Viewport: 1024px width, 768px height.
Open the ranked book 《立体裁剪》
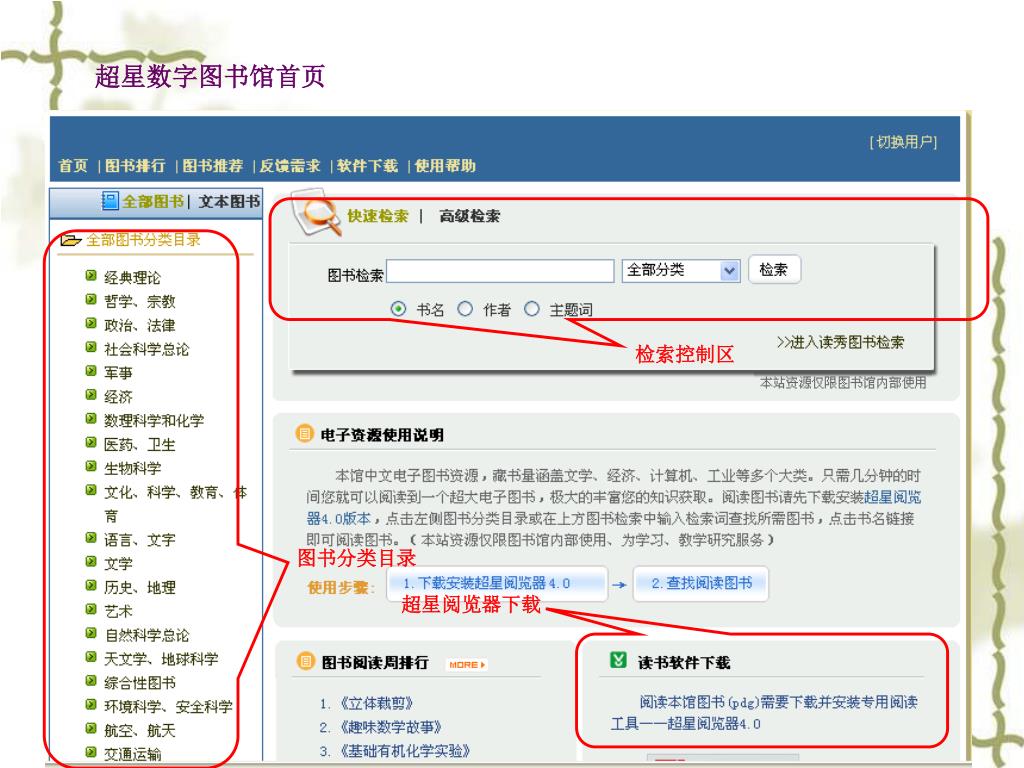point(376,703)
